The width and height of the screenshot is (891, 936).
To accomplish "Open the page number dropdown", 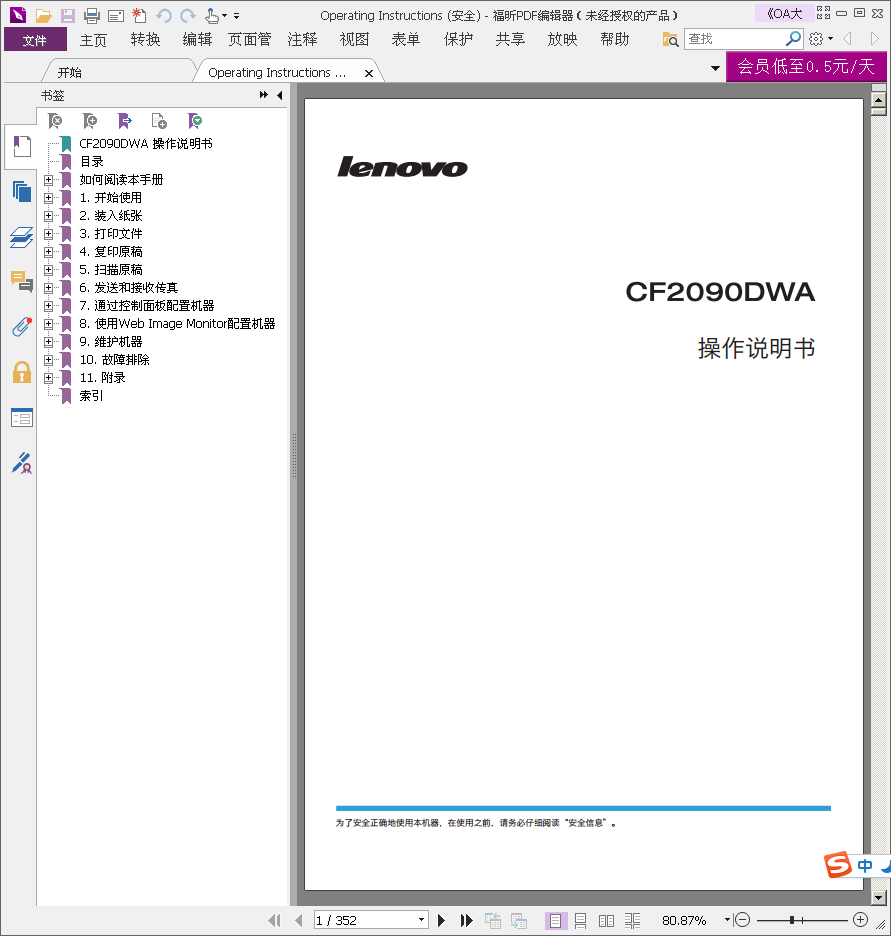I will [421, 920].
